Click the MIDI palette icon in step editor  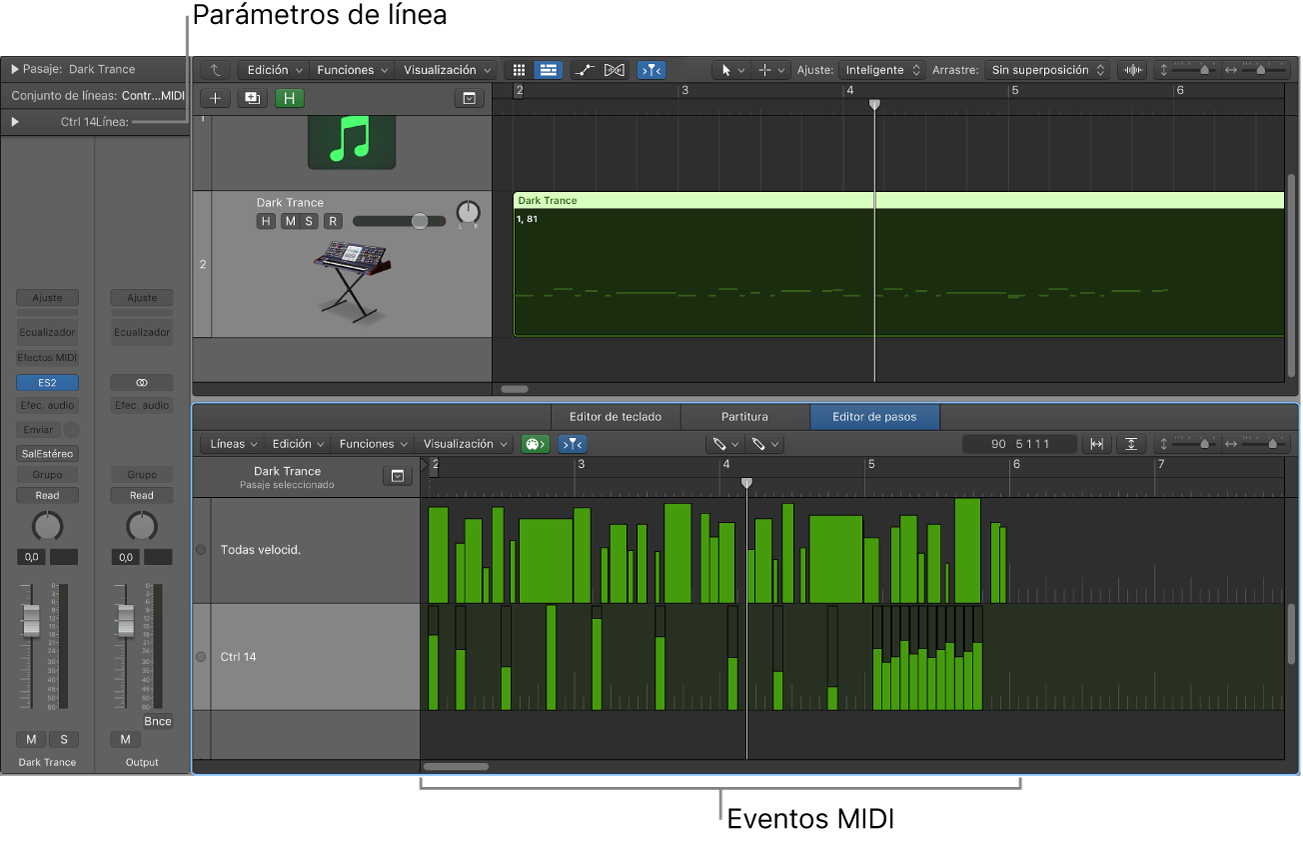(536, 444)
